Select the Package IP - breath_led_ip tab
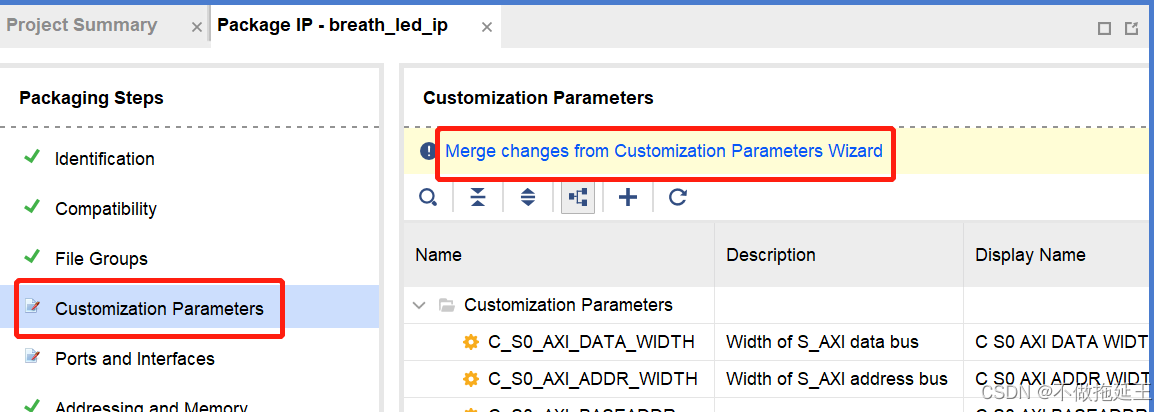Image resolution: width=1168 pixels, height=412 pixels. click(332, 25)
